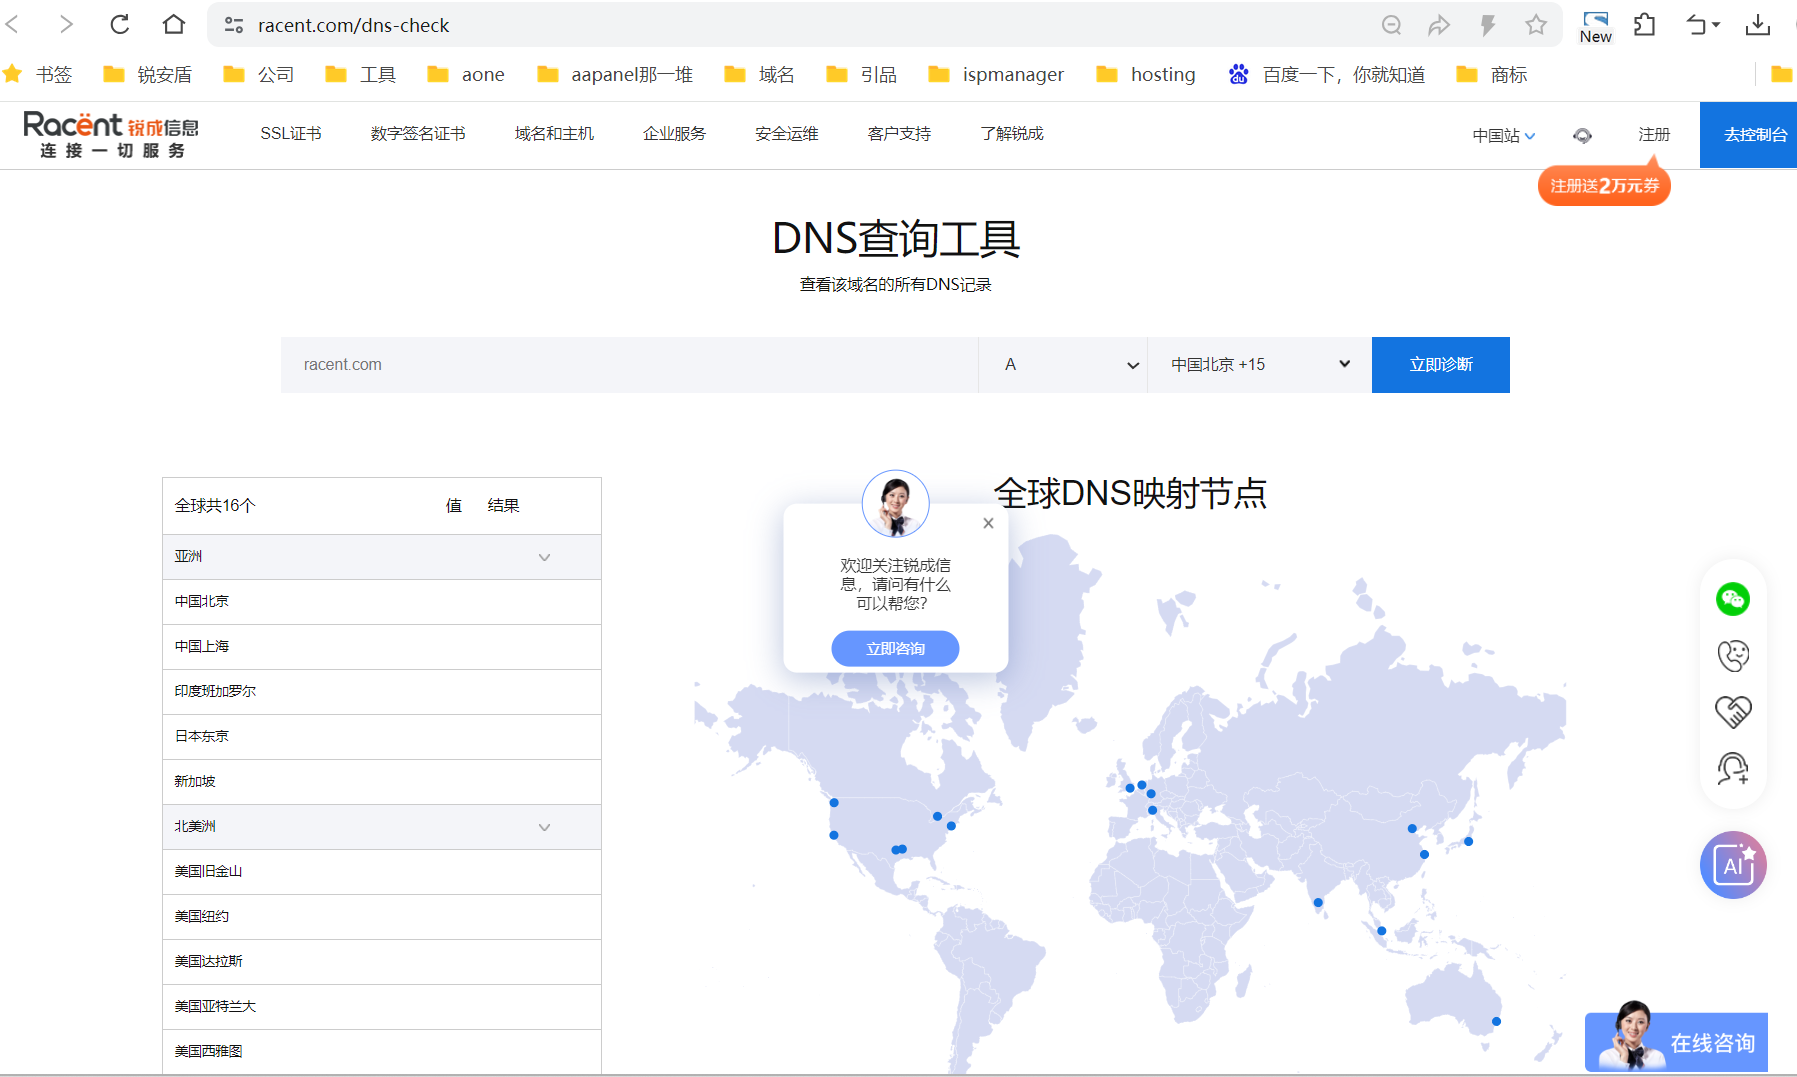Launch the AI assistant floating button
Viewport: 1797px width, 1077px height.
pos(1733,865)
